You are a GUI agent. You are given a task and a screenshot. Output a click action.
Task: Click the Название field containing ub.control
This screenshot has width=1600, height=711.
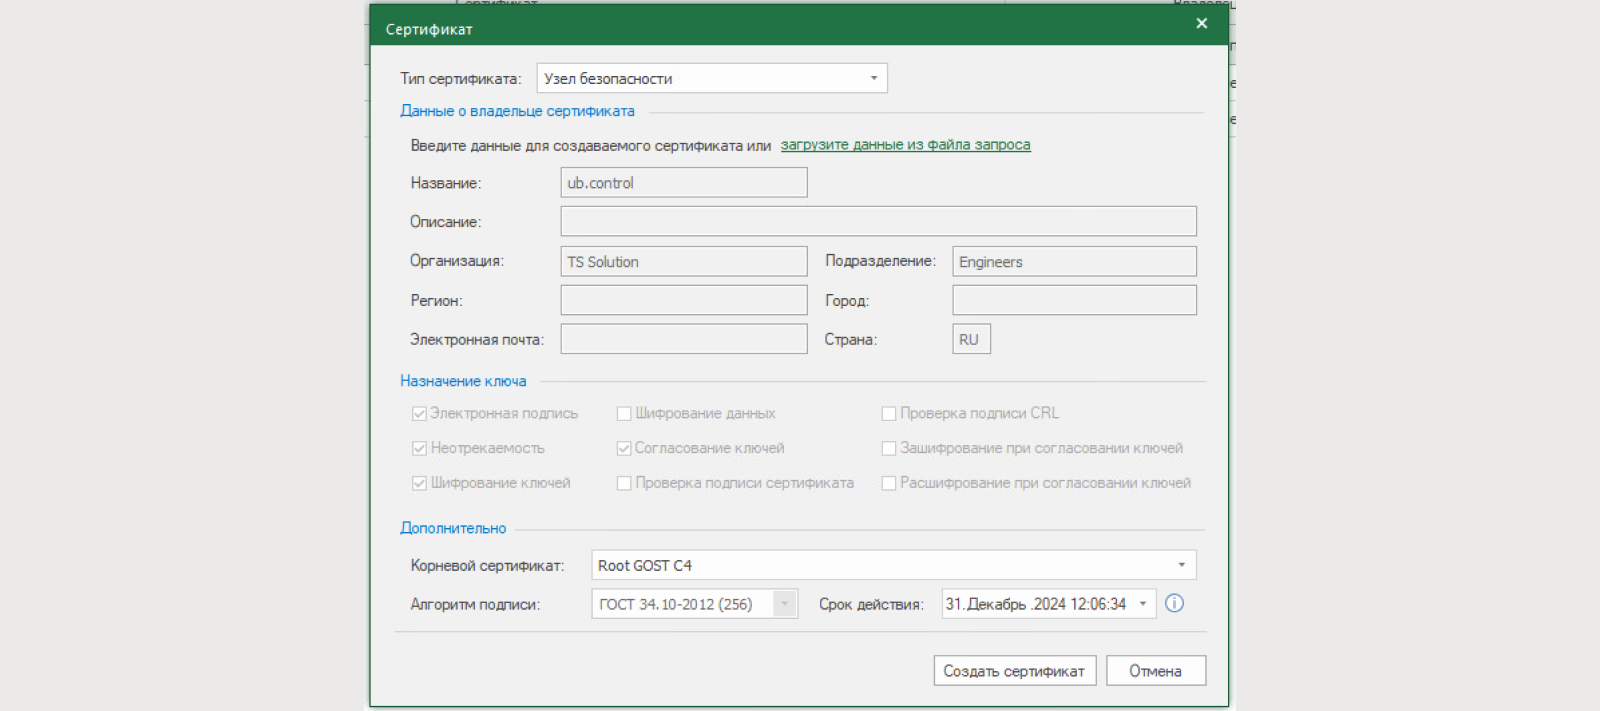click(x=684, y=183)
